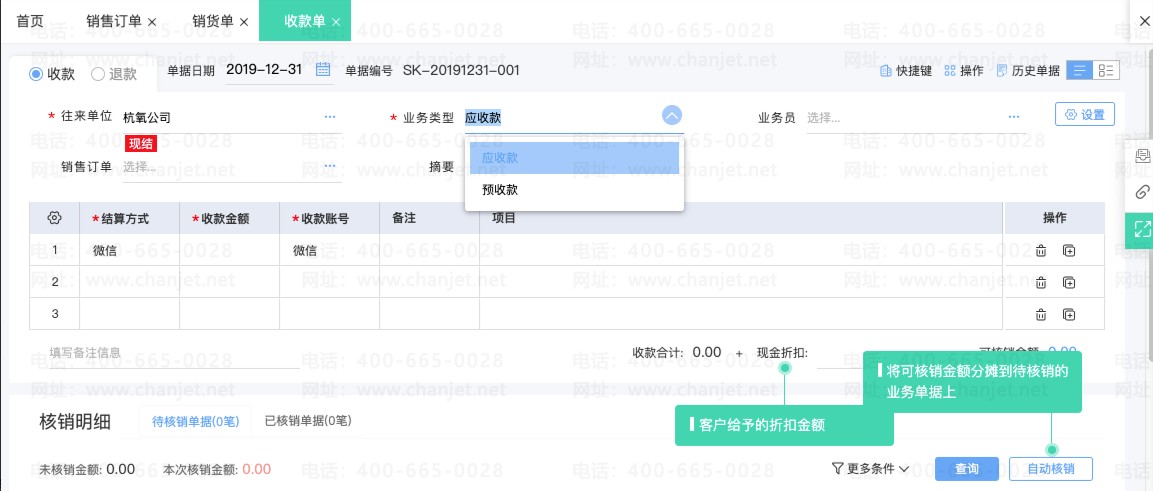Image resolution: width=1153 pixels, height=491 pixels.
Task: Click the 收款账号 column header
Action: (x=329, y=218)
